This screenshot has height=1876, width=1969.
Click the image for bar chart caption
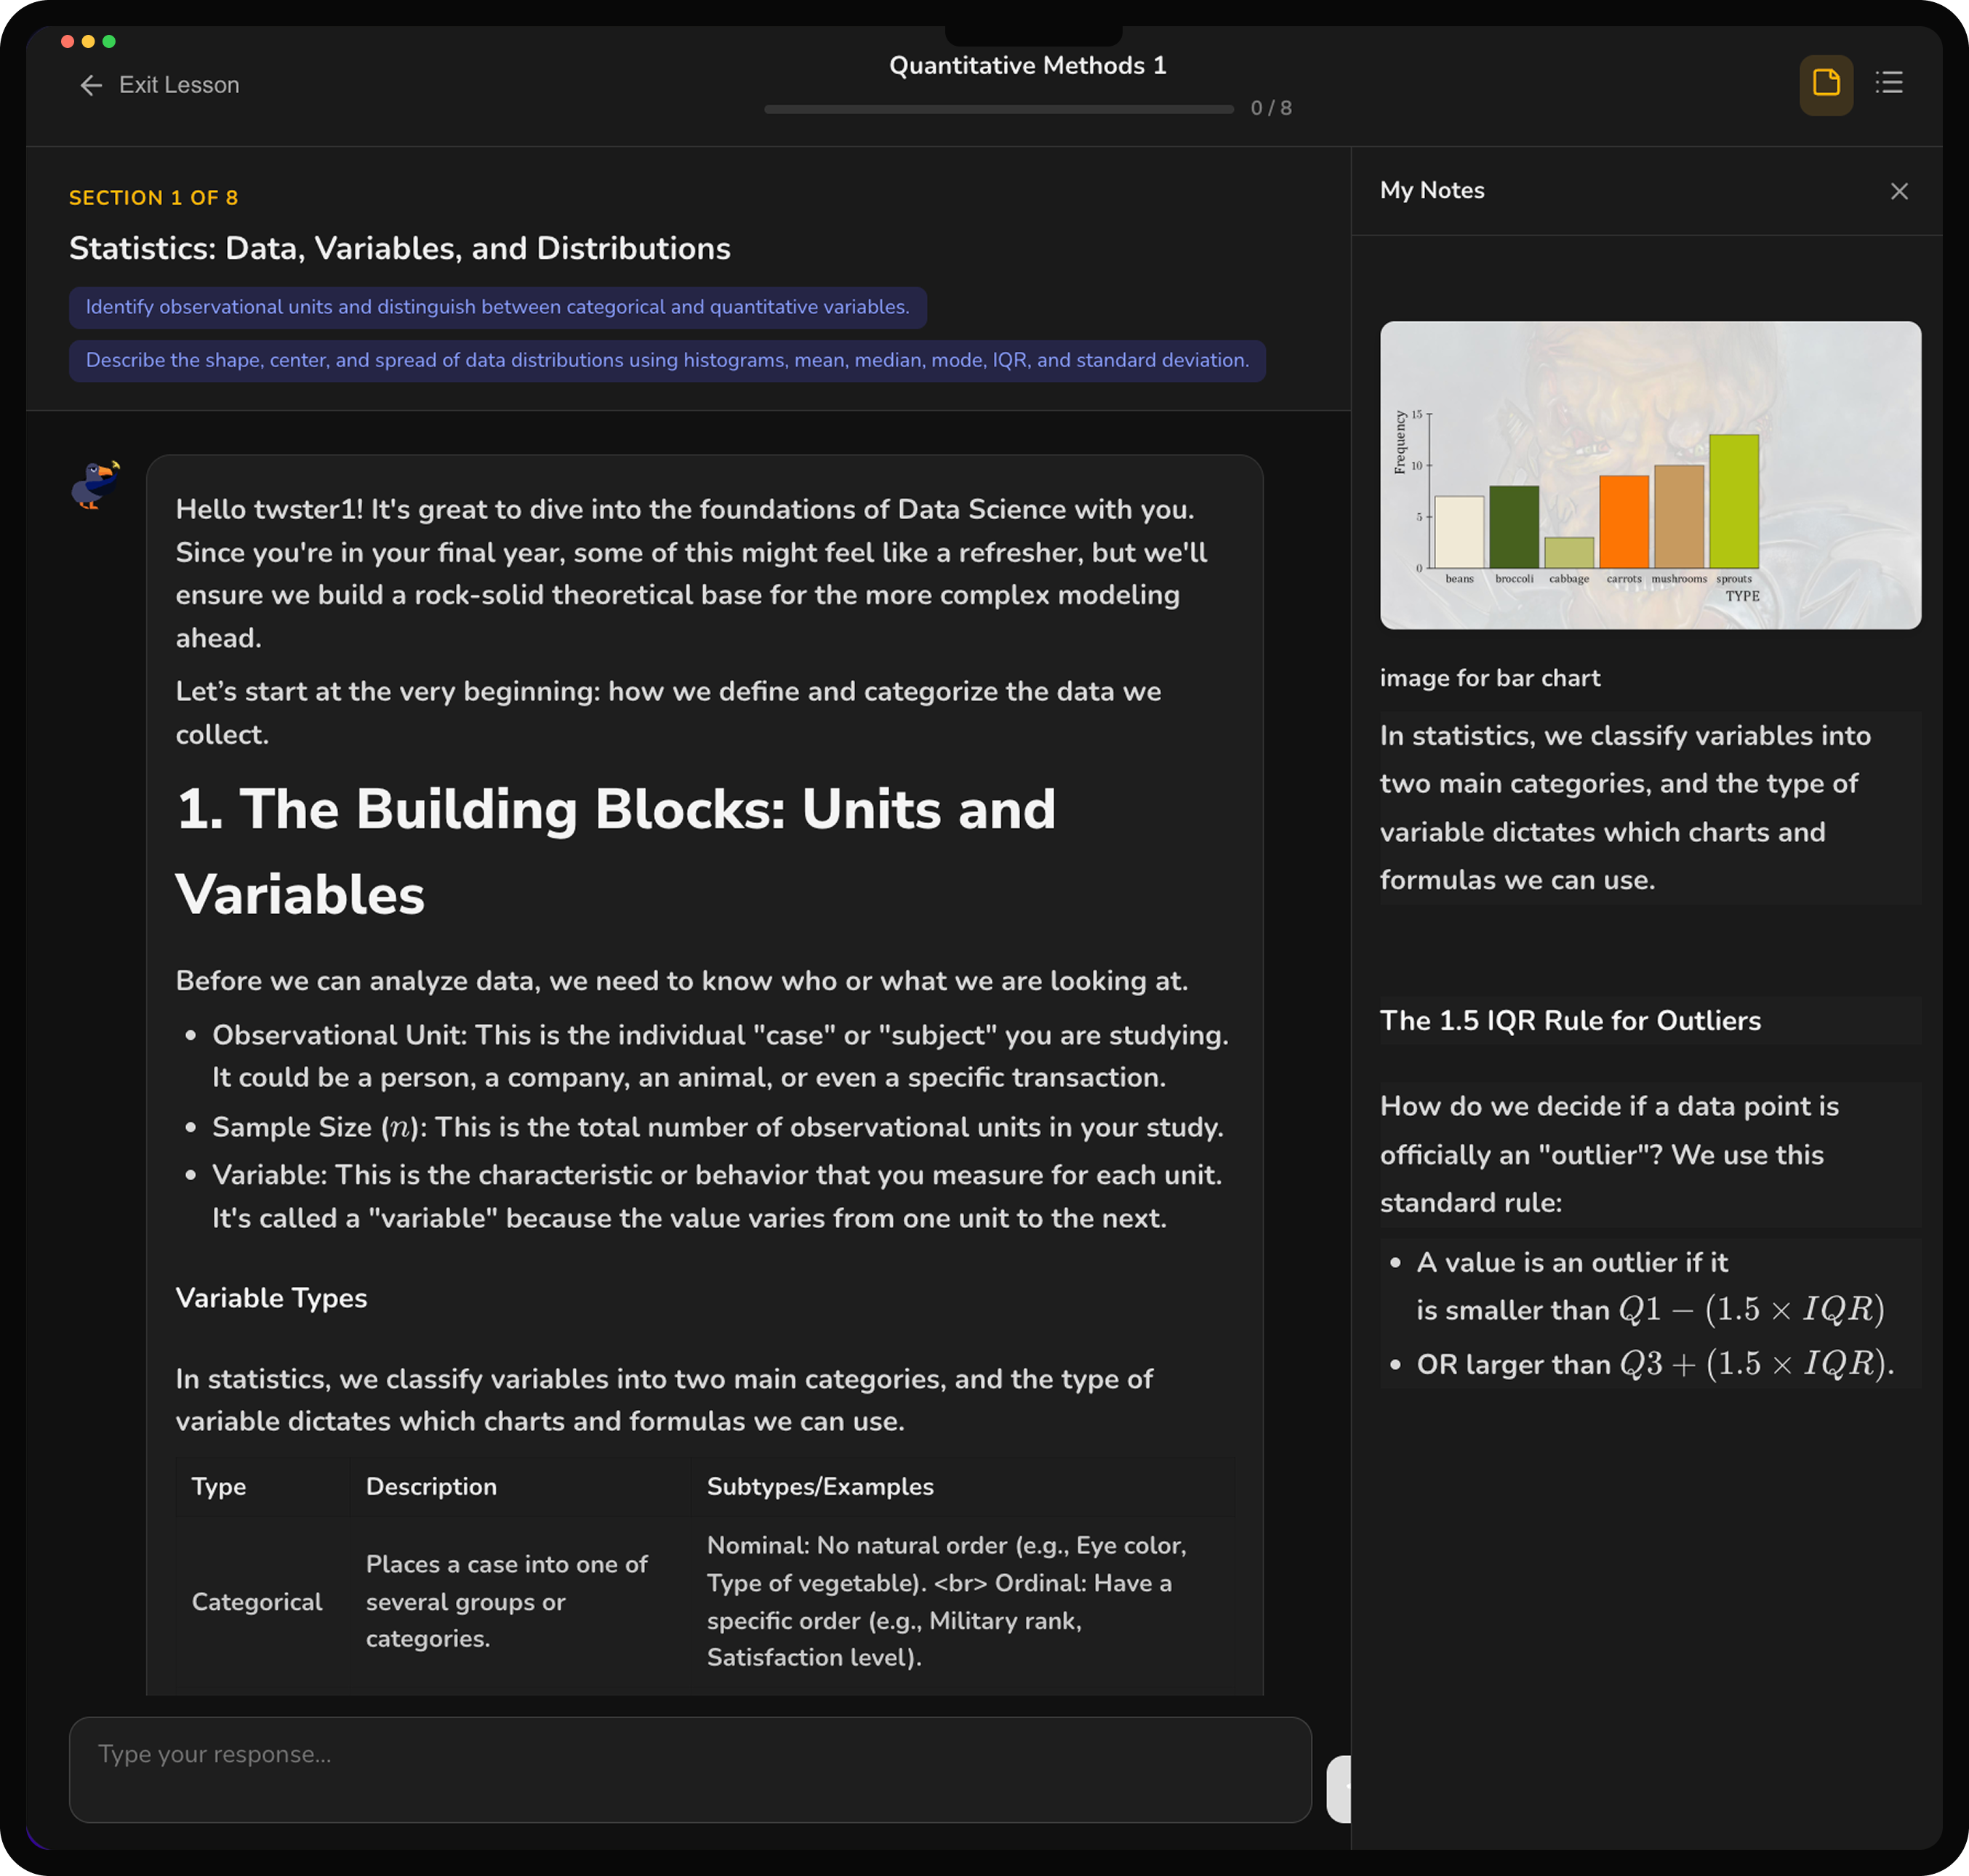pyautogui.click(x=1490, y=678)
